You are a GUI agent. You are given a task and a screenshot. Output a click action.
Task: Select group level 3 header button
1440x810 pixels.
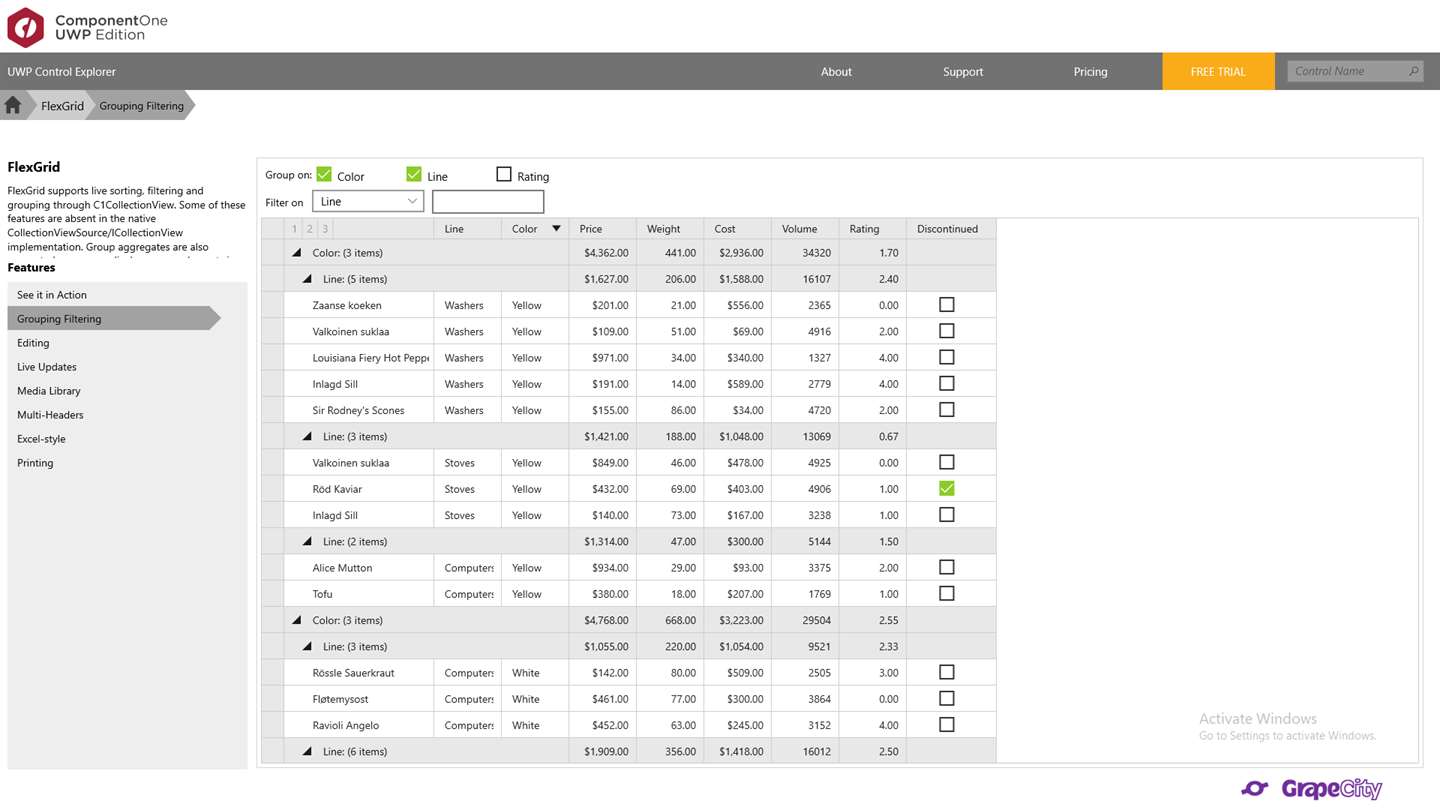coord(325,229)
